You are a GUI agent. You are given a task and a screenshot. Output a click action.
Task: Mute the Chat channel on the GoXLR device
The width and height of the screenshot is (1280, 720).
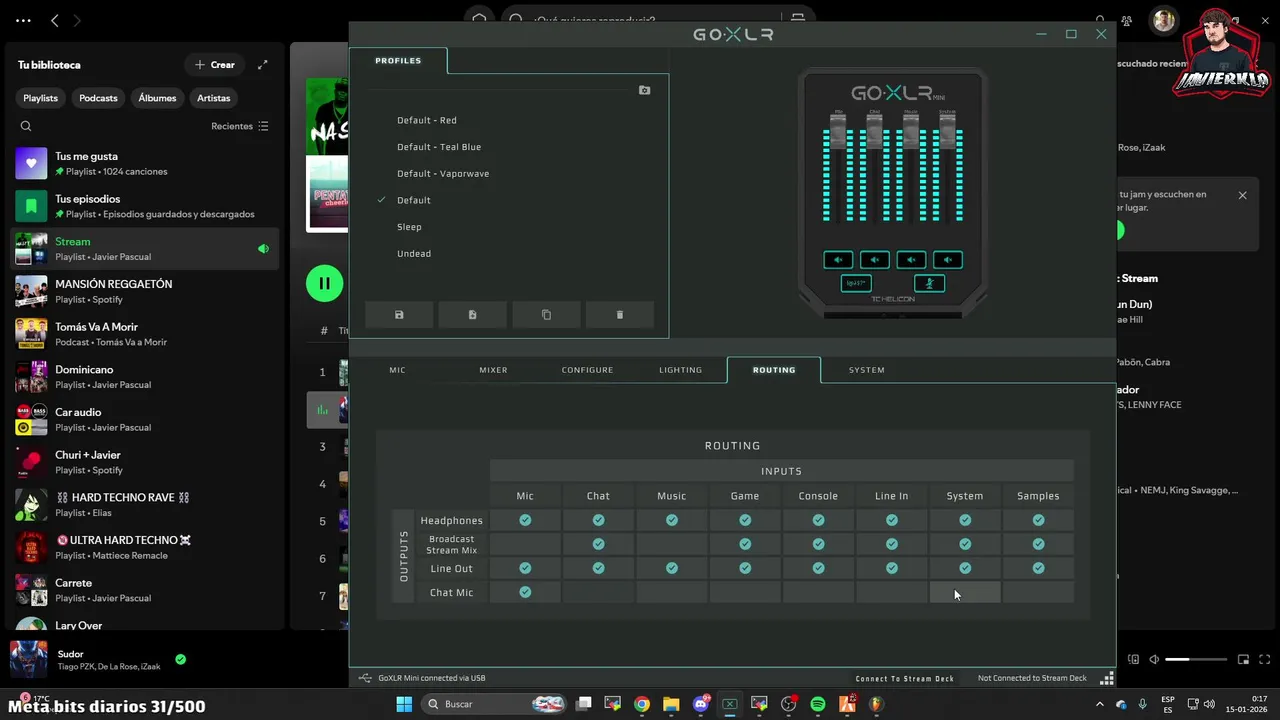pos(875,260)
